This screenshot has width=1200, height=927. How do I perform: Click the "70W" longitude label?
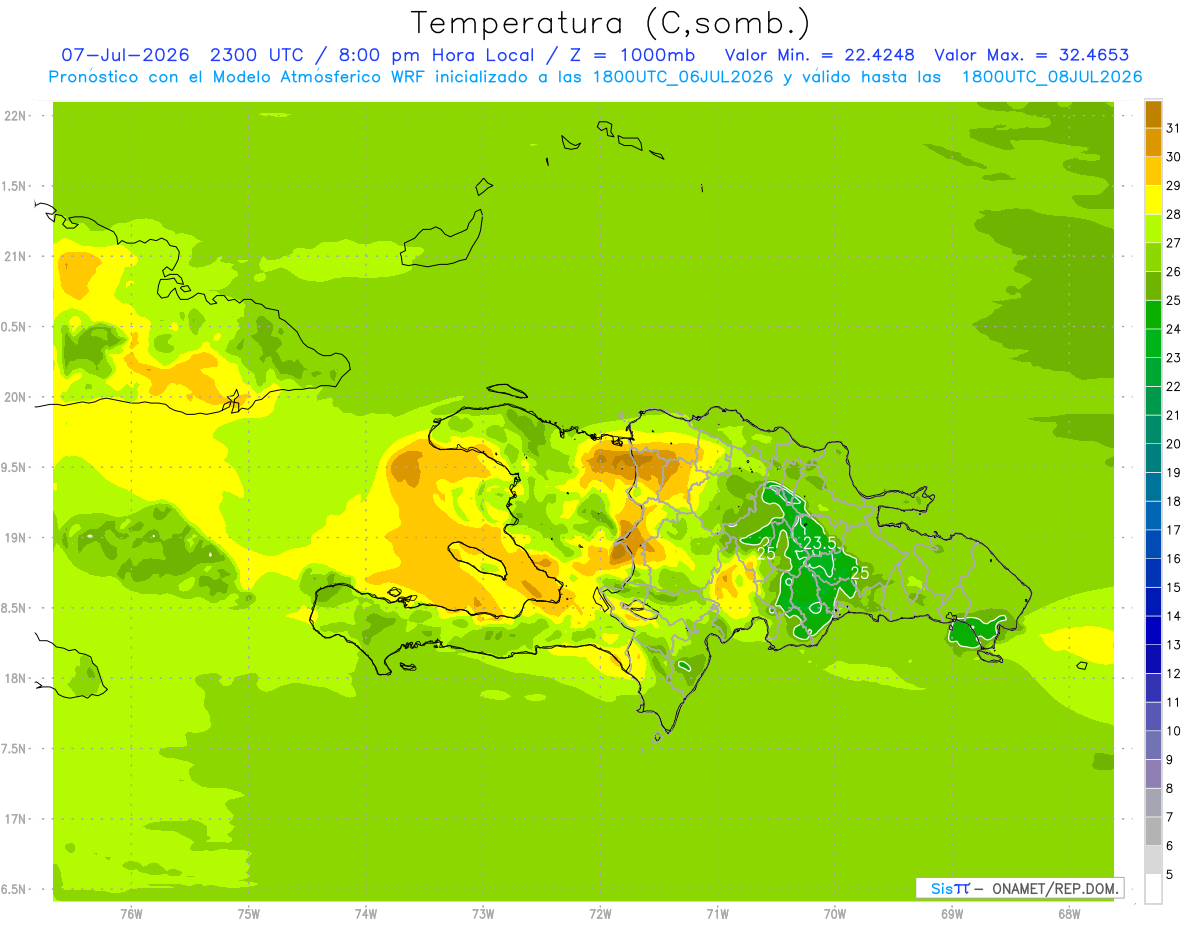[x=835, y=914]
